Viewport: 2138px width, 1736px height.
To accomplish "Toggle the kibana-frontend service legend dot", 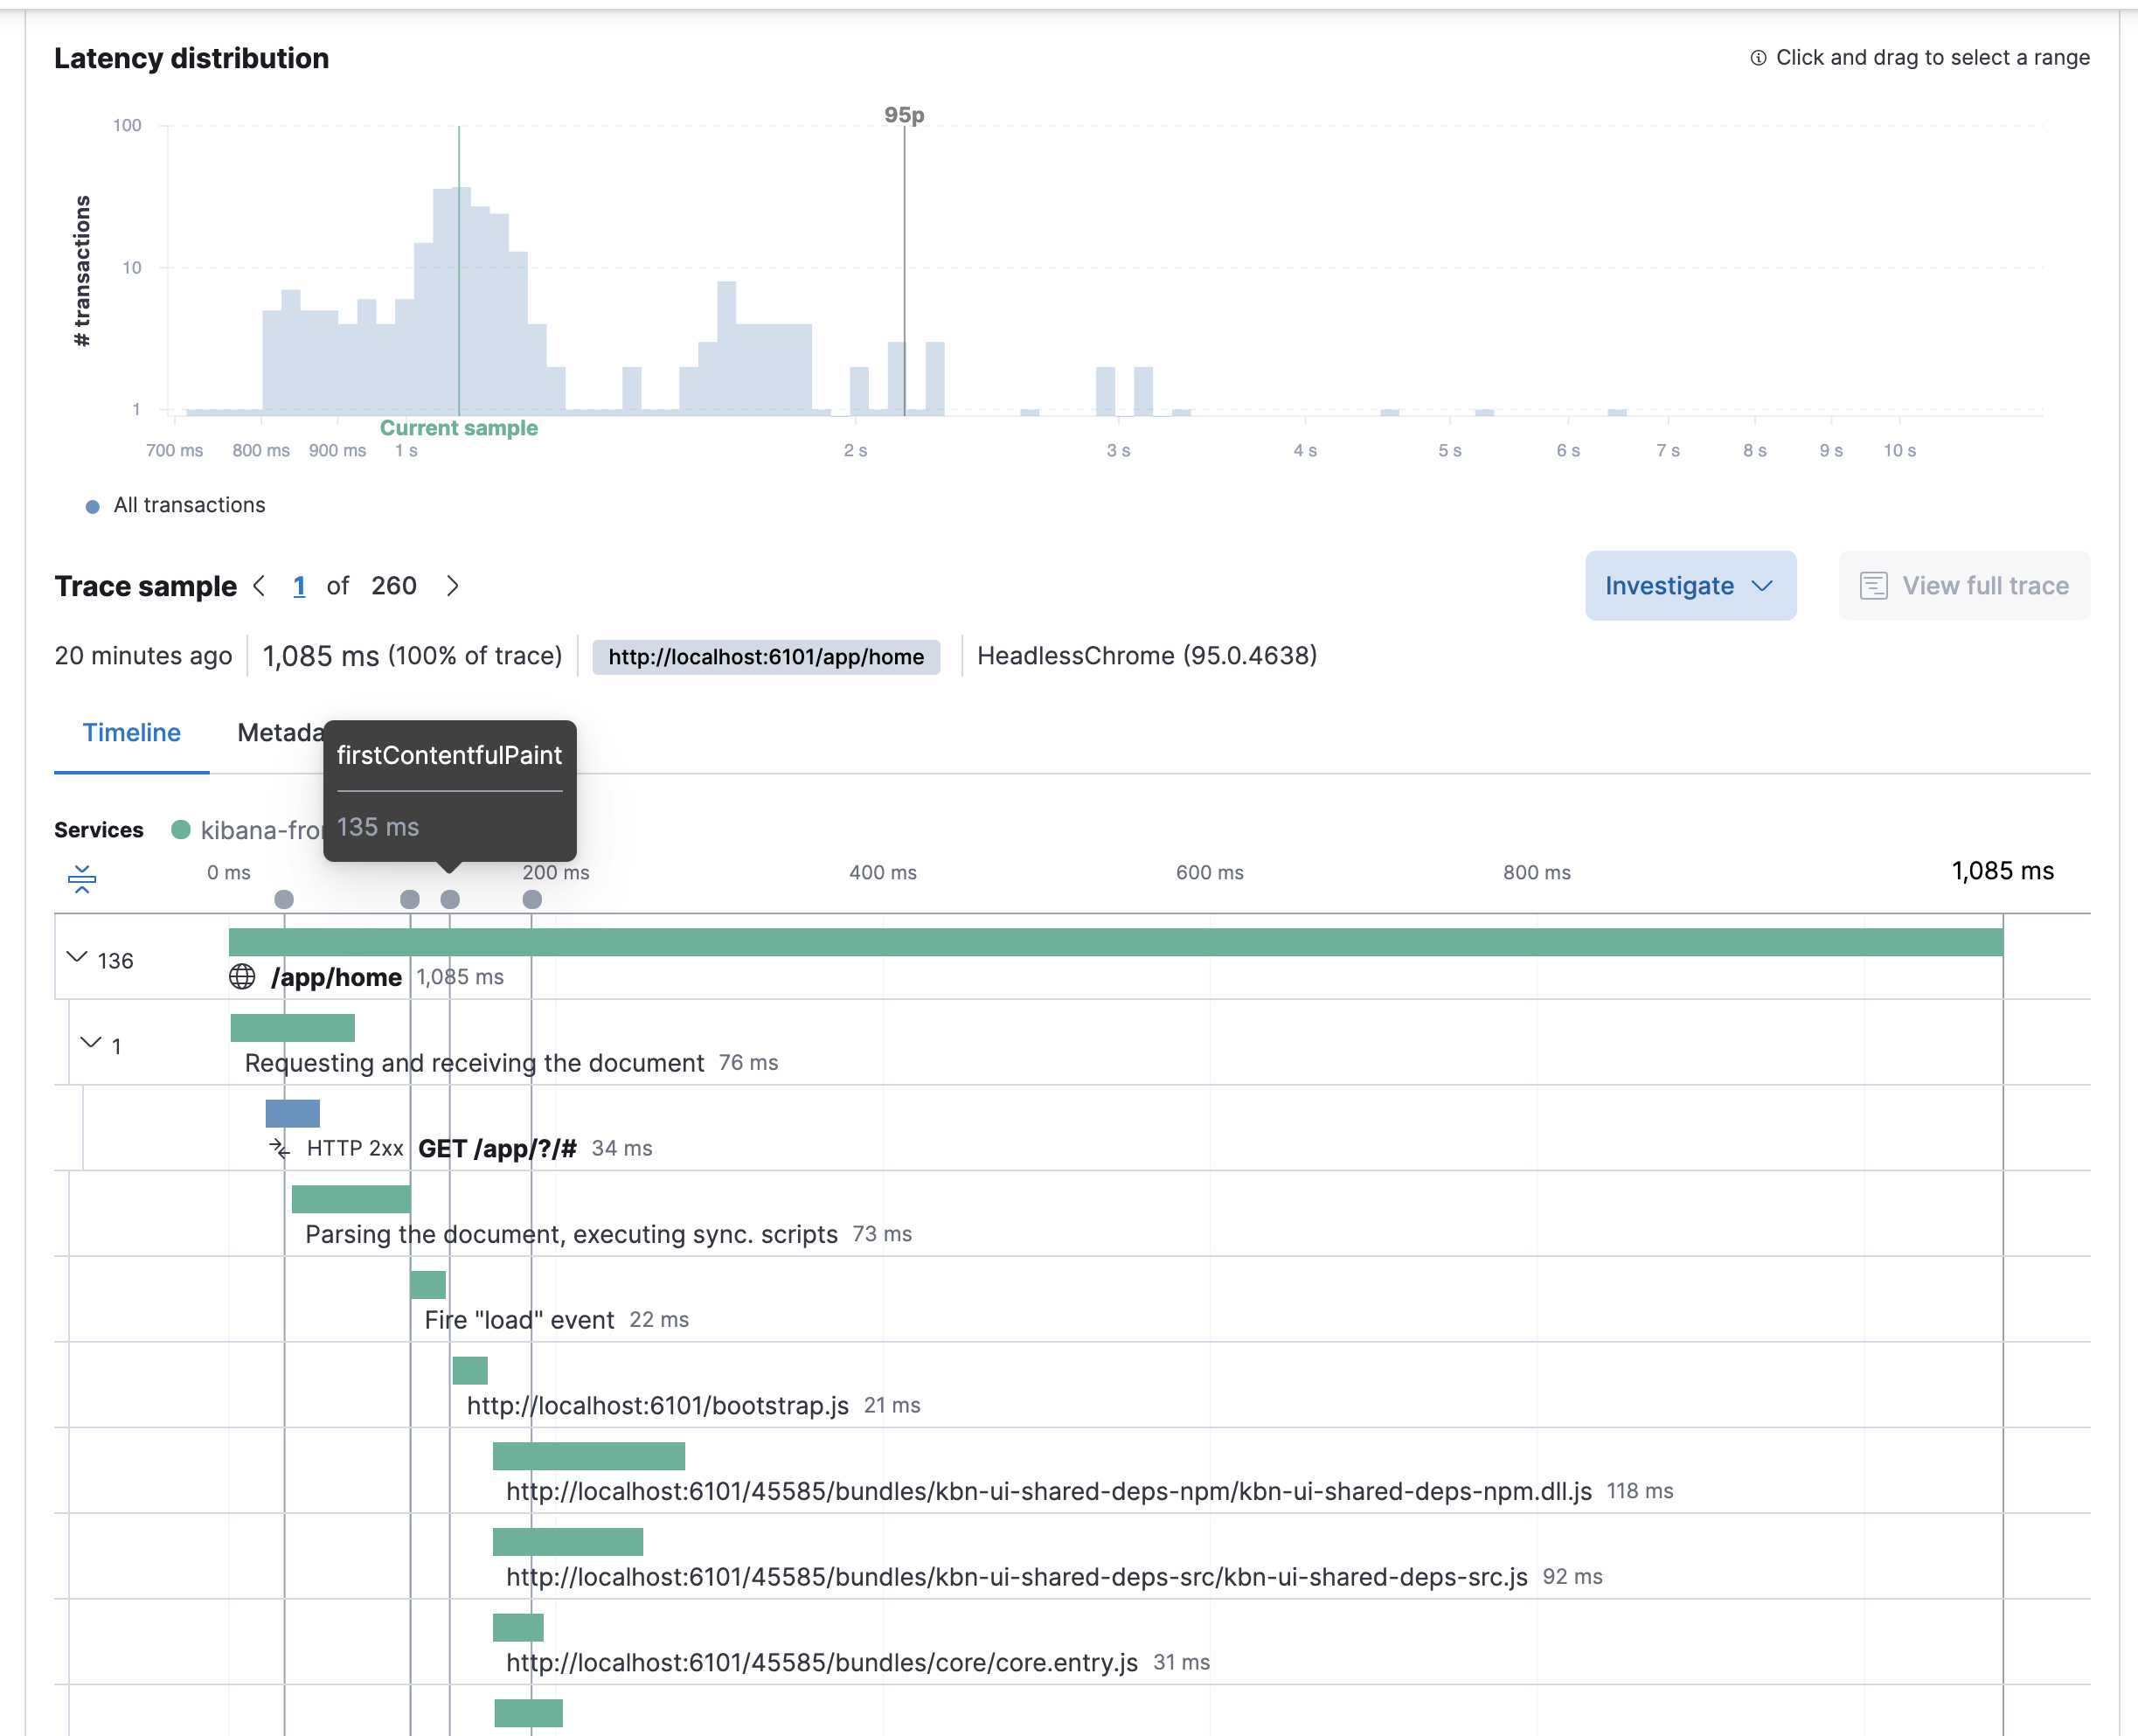I will tap(181, 830).
